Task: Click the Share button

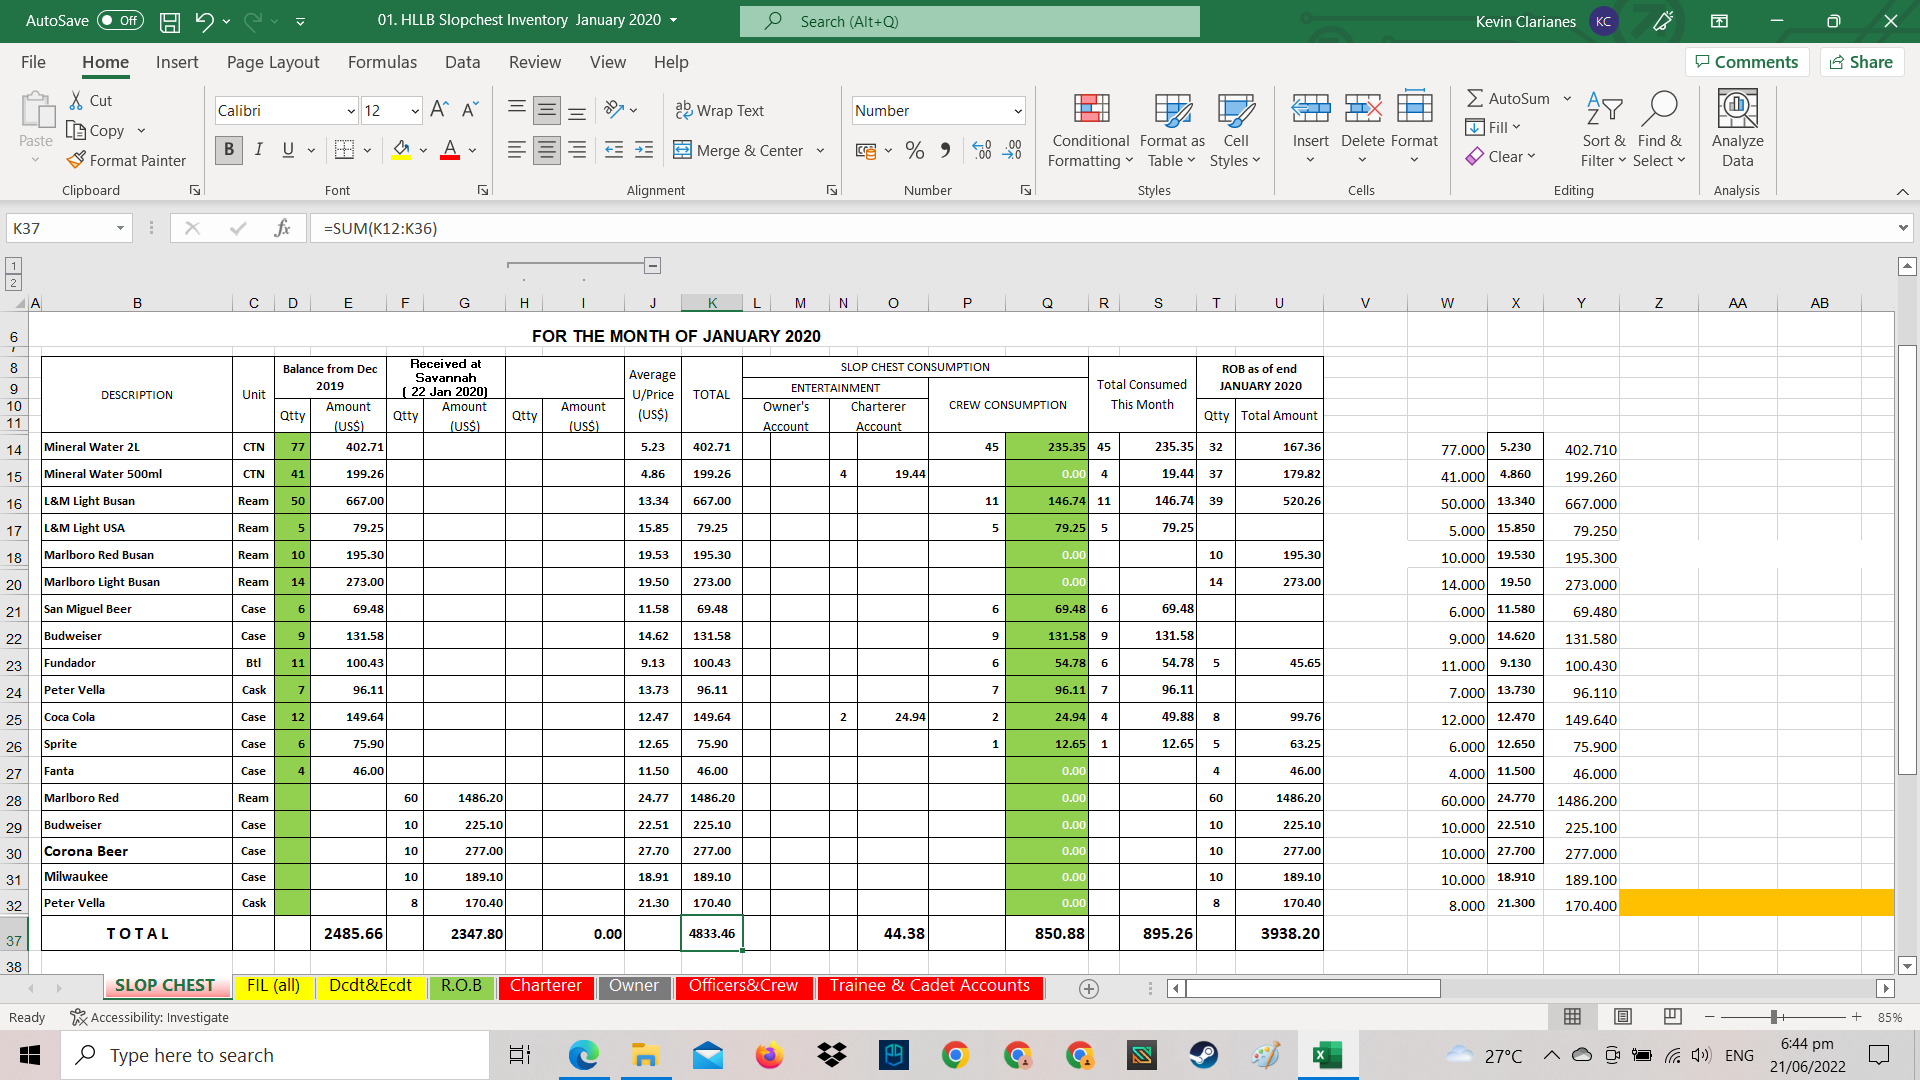Action: [x=1861, y=62]
